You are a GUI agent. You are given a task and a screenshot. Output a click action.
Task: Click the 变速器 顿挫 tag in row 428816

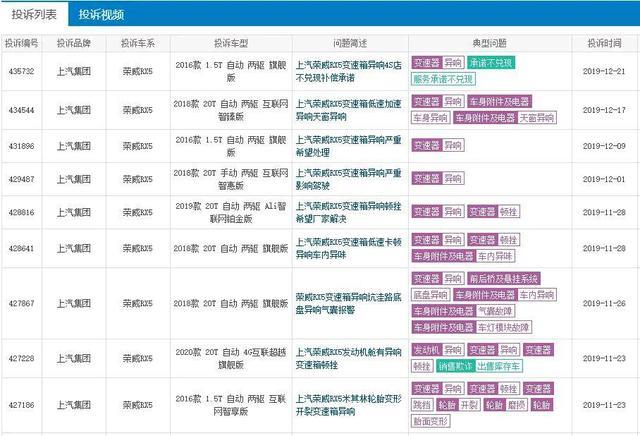(x=493, y=211)
